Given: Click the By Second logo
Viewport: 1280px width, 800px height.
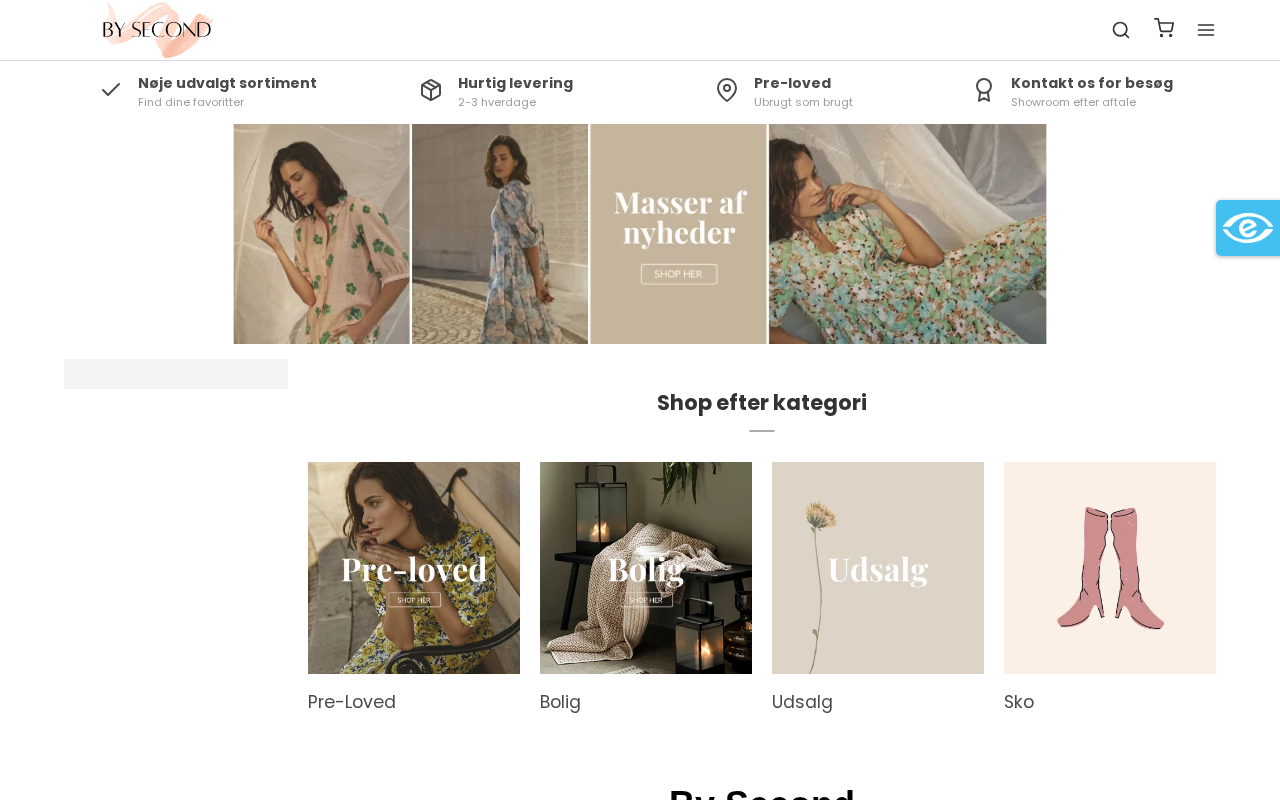Looking at the screenshot, I should click(157, 29).
